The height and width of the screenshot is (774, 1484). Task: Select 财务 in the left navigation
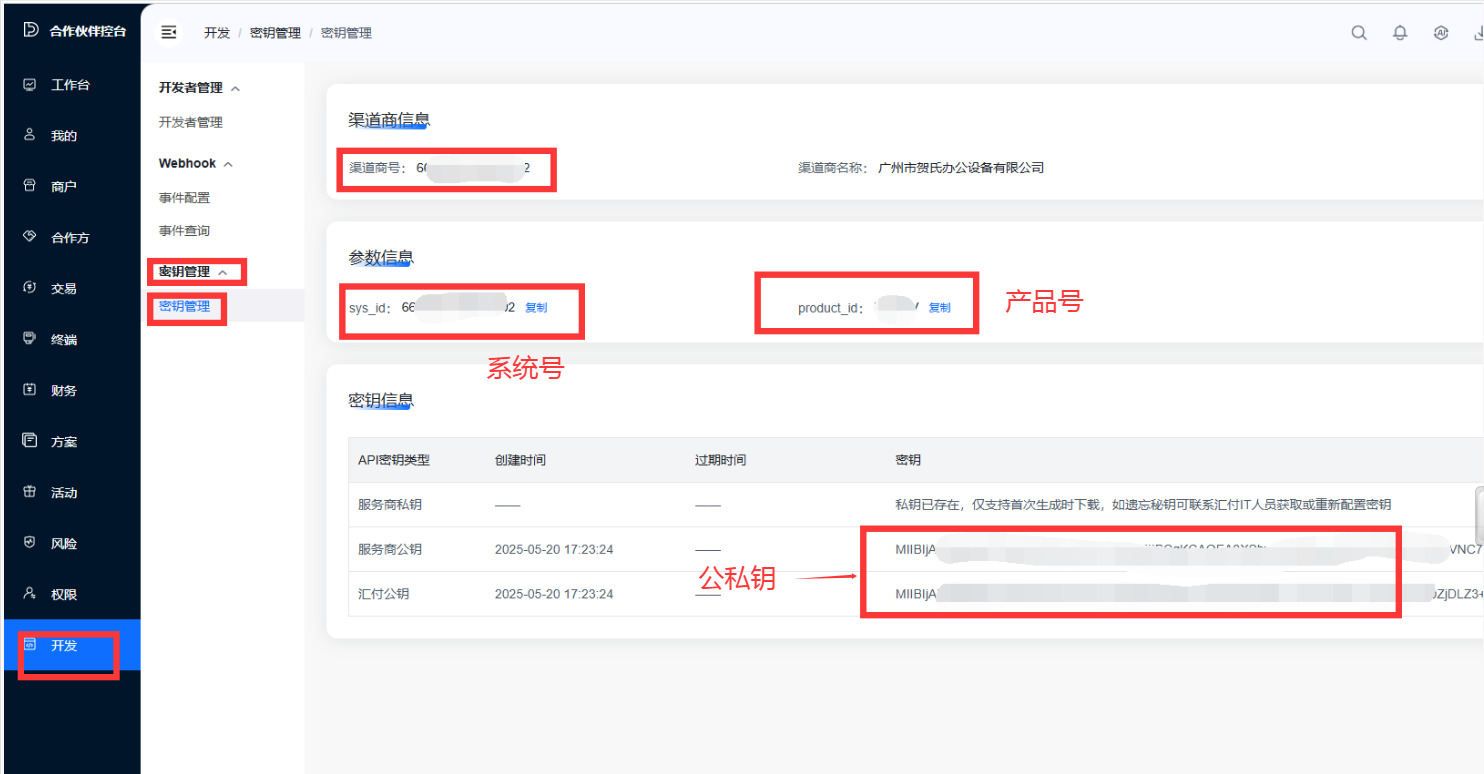coord(64,390)
